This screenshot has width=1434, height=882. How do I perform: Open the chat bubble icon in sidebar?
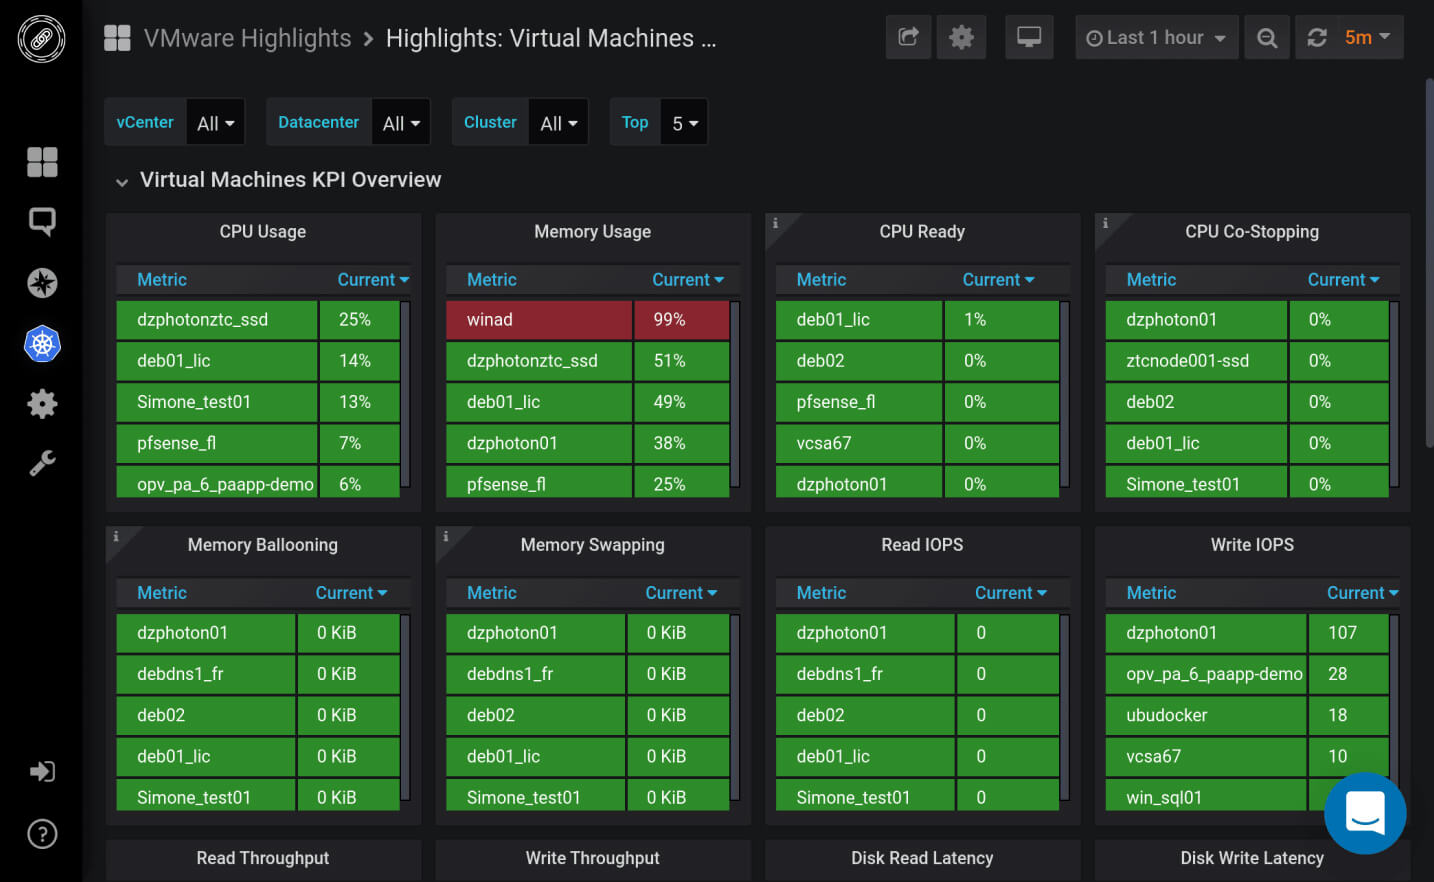pyautogui.click(x=42, y=222)
